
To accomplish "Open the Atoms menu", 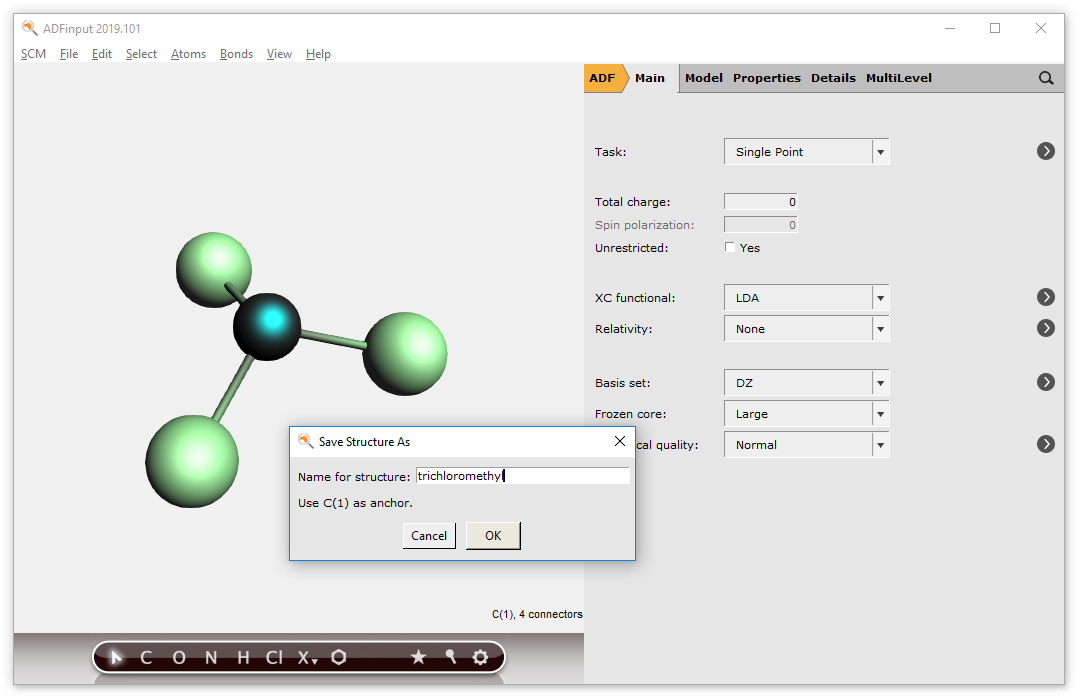I will [x=188, y=54].
